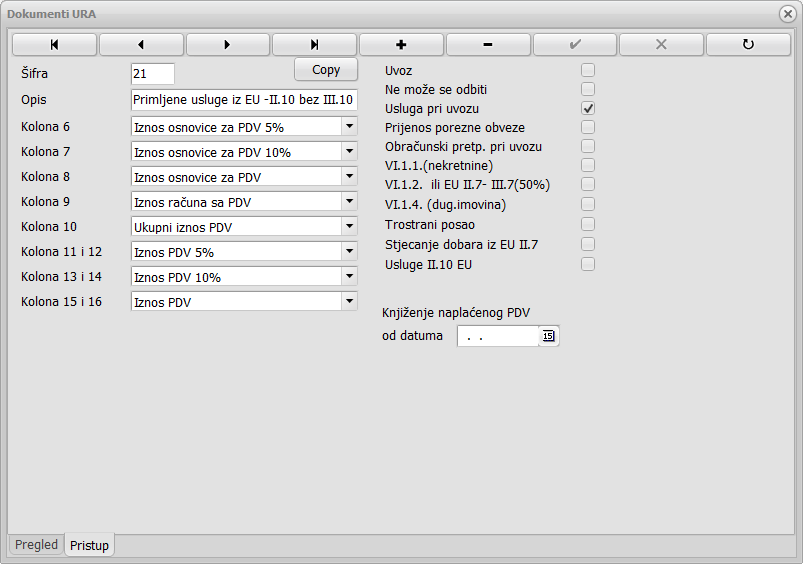Go to the previous record
The width and height of the screenshot is (803, 564).
tap(141, 45)
